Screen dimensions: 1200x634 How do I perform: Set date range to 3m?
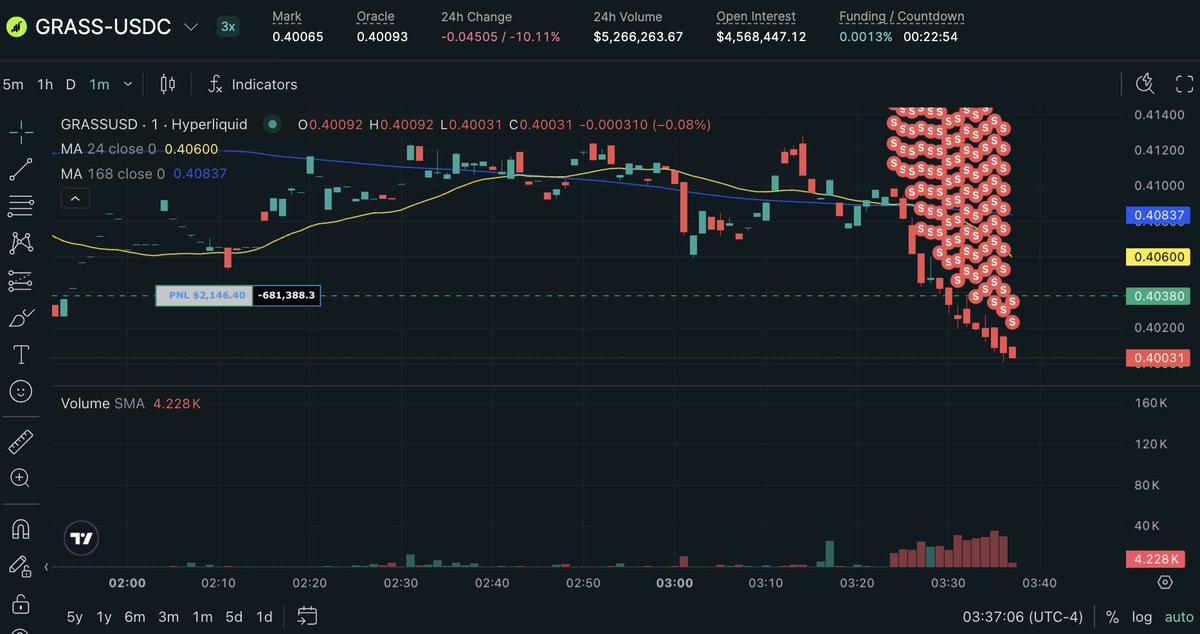(169, 617)
